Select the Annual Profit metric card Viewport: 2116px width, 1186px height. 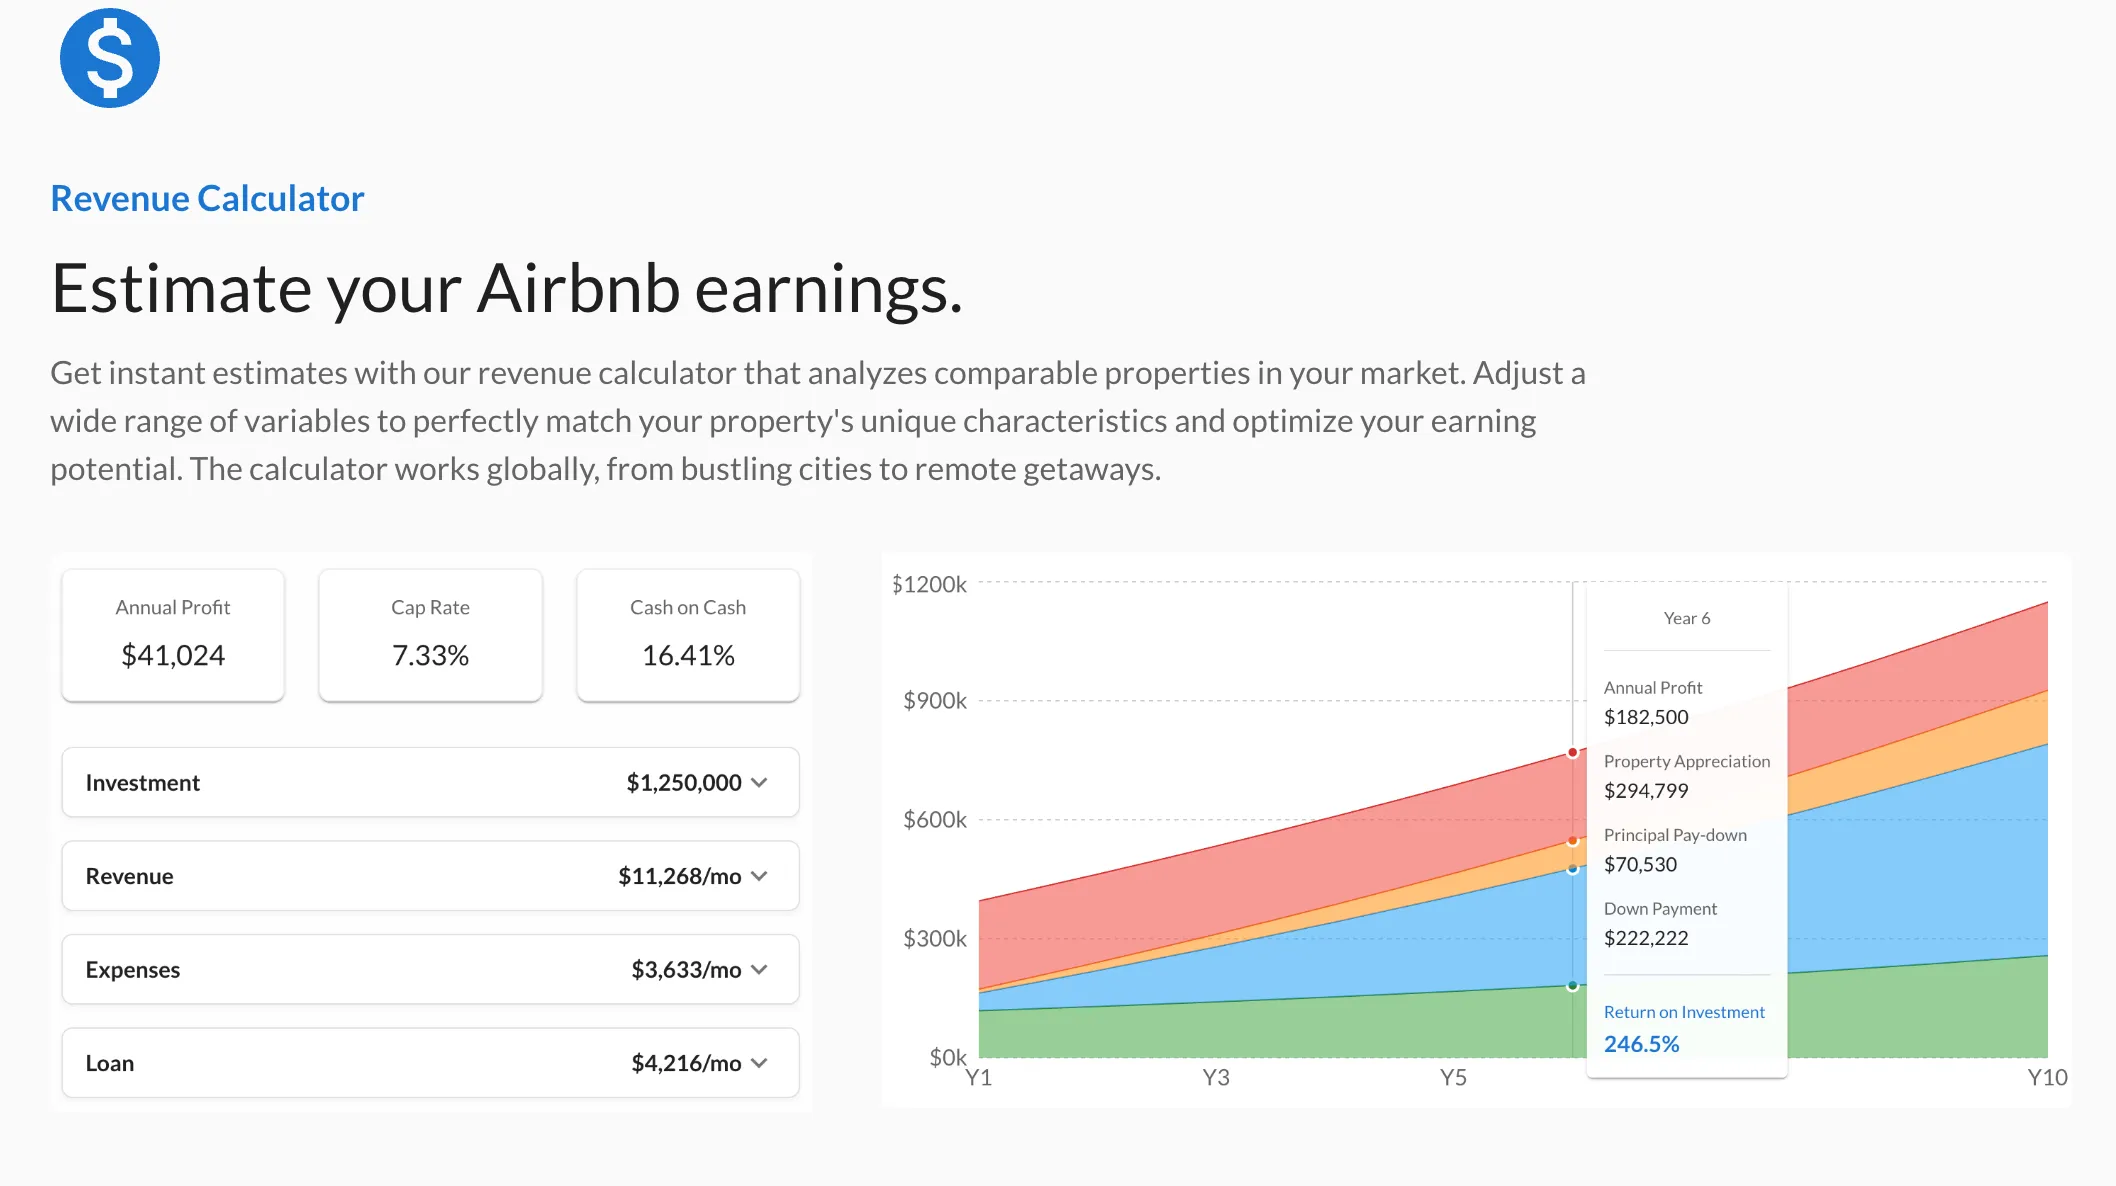click(172, 635)
